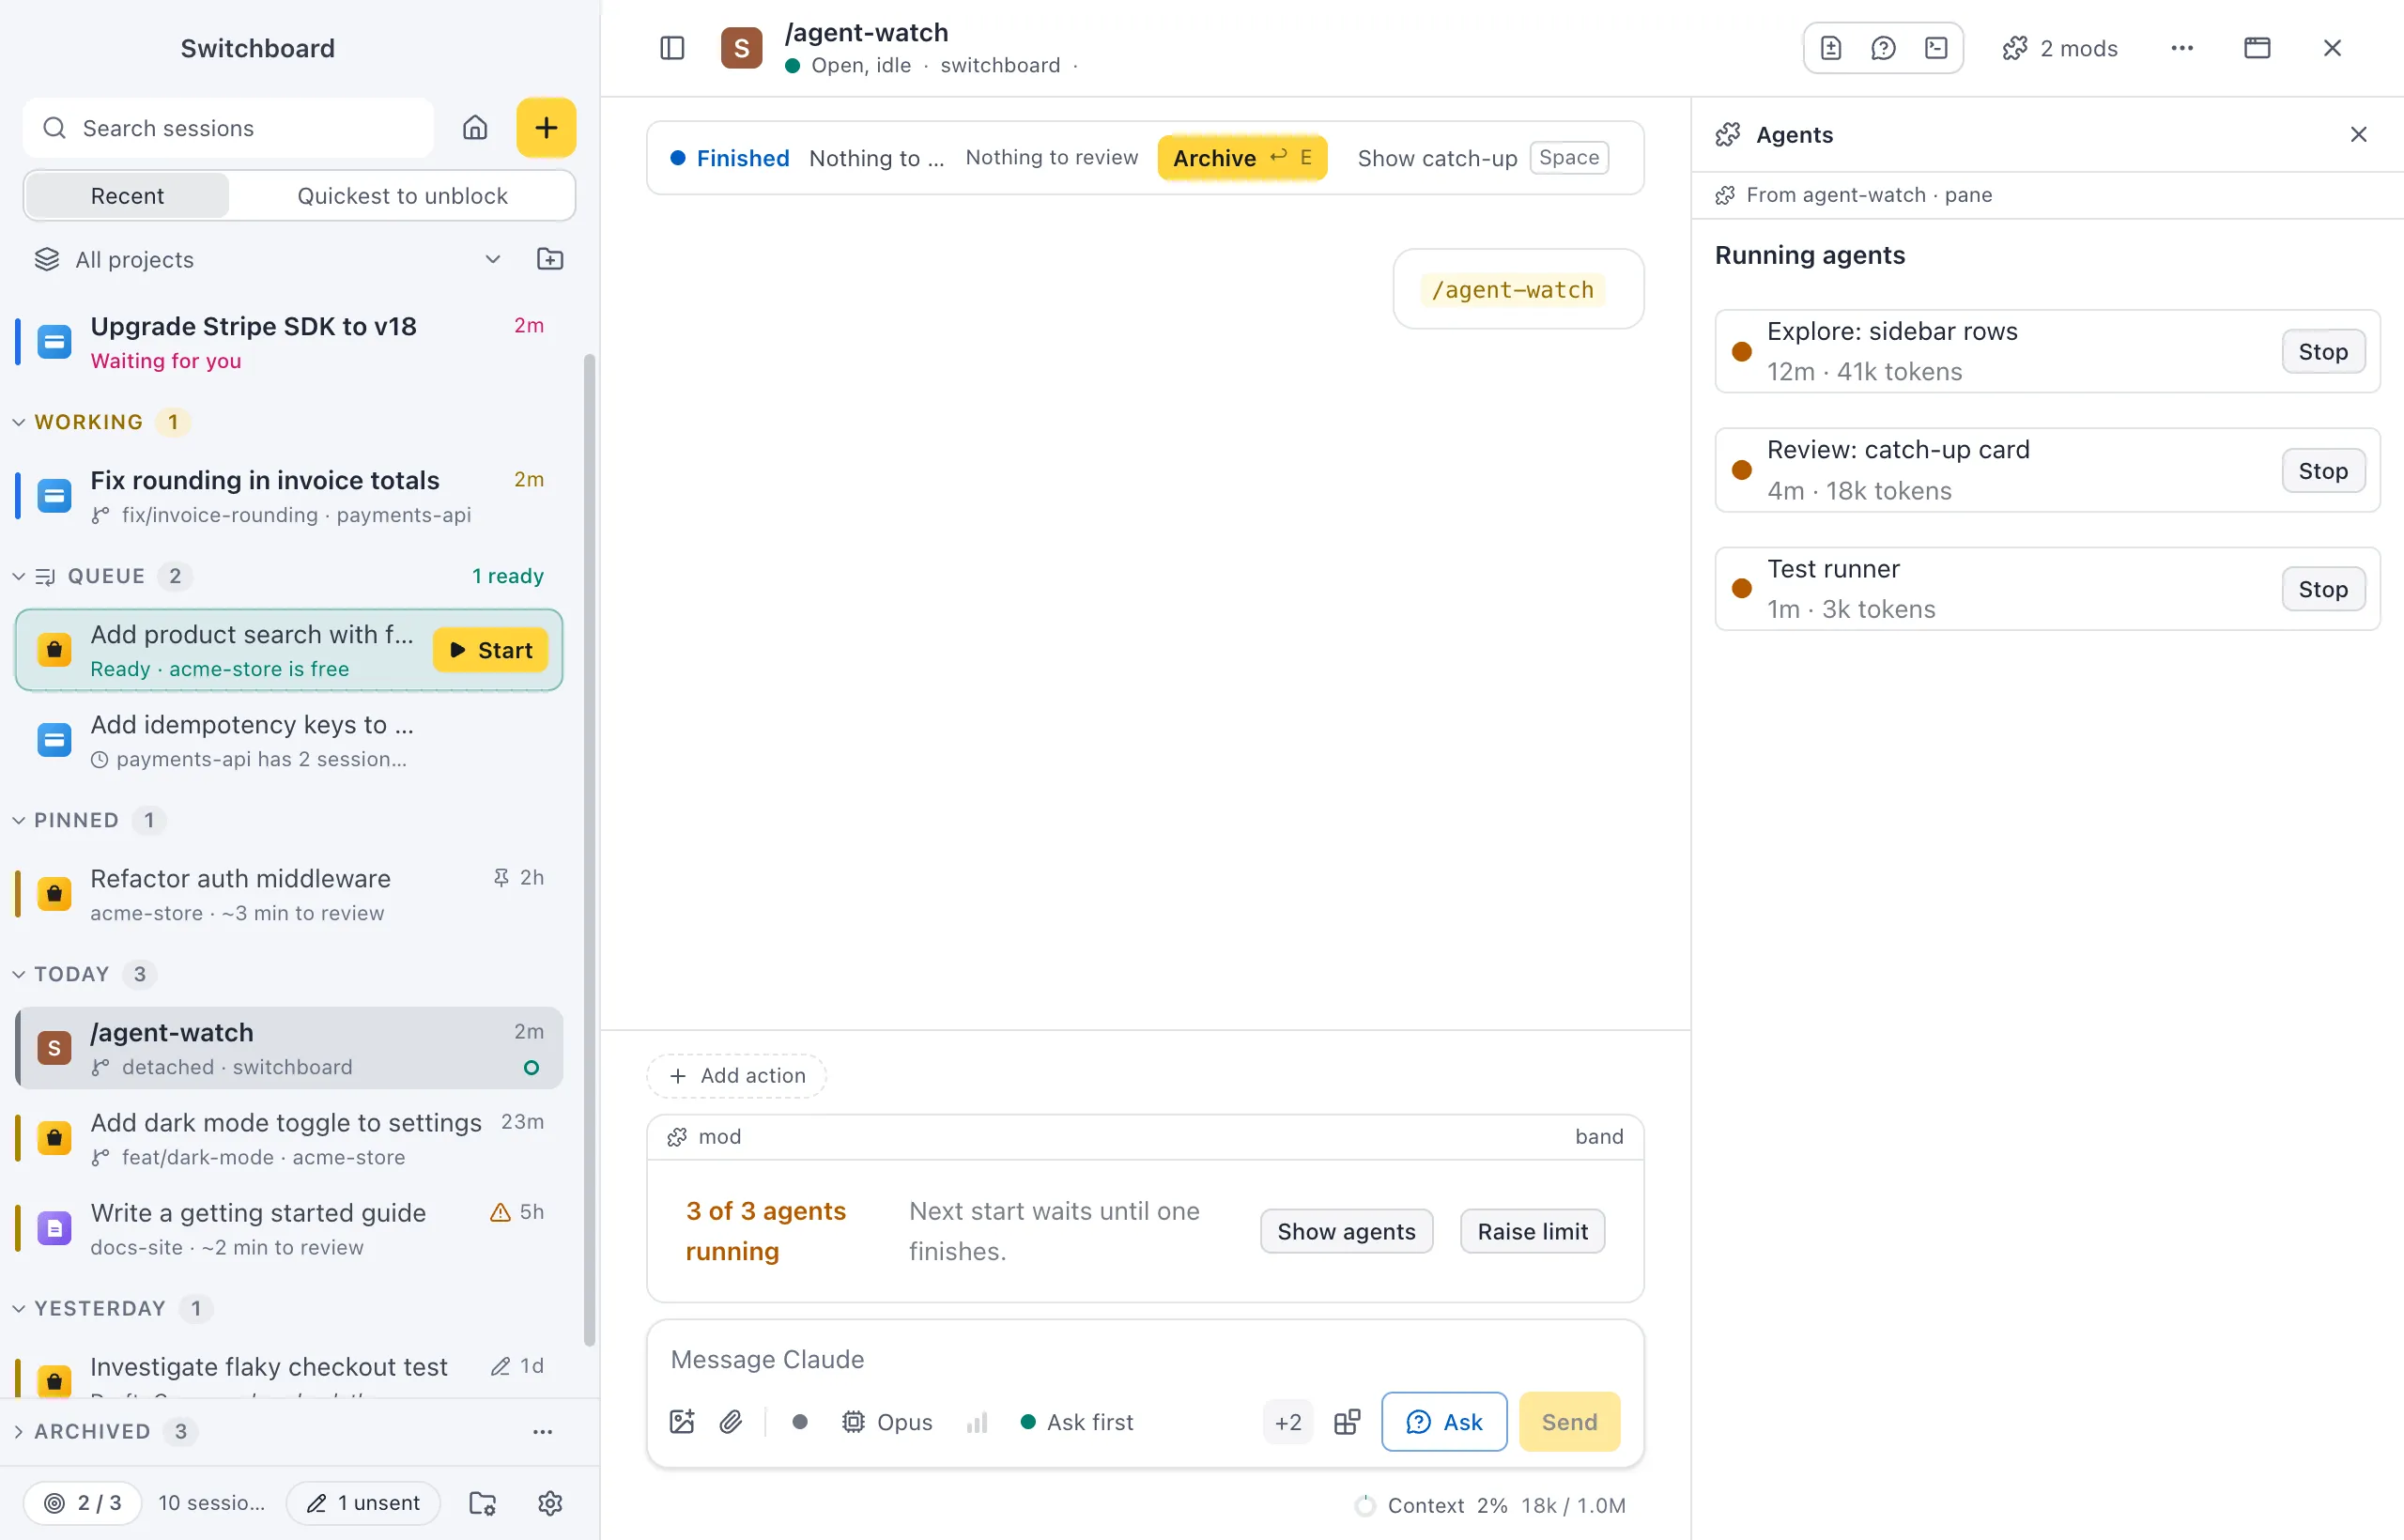
Task: Start the Add product search session
Action: pos(491,650)
